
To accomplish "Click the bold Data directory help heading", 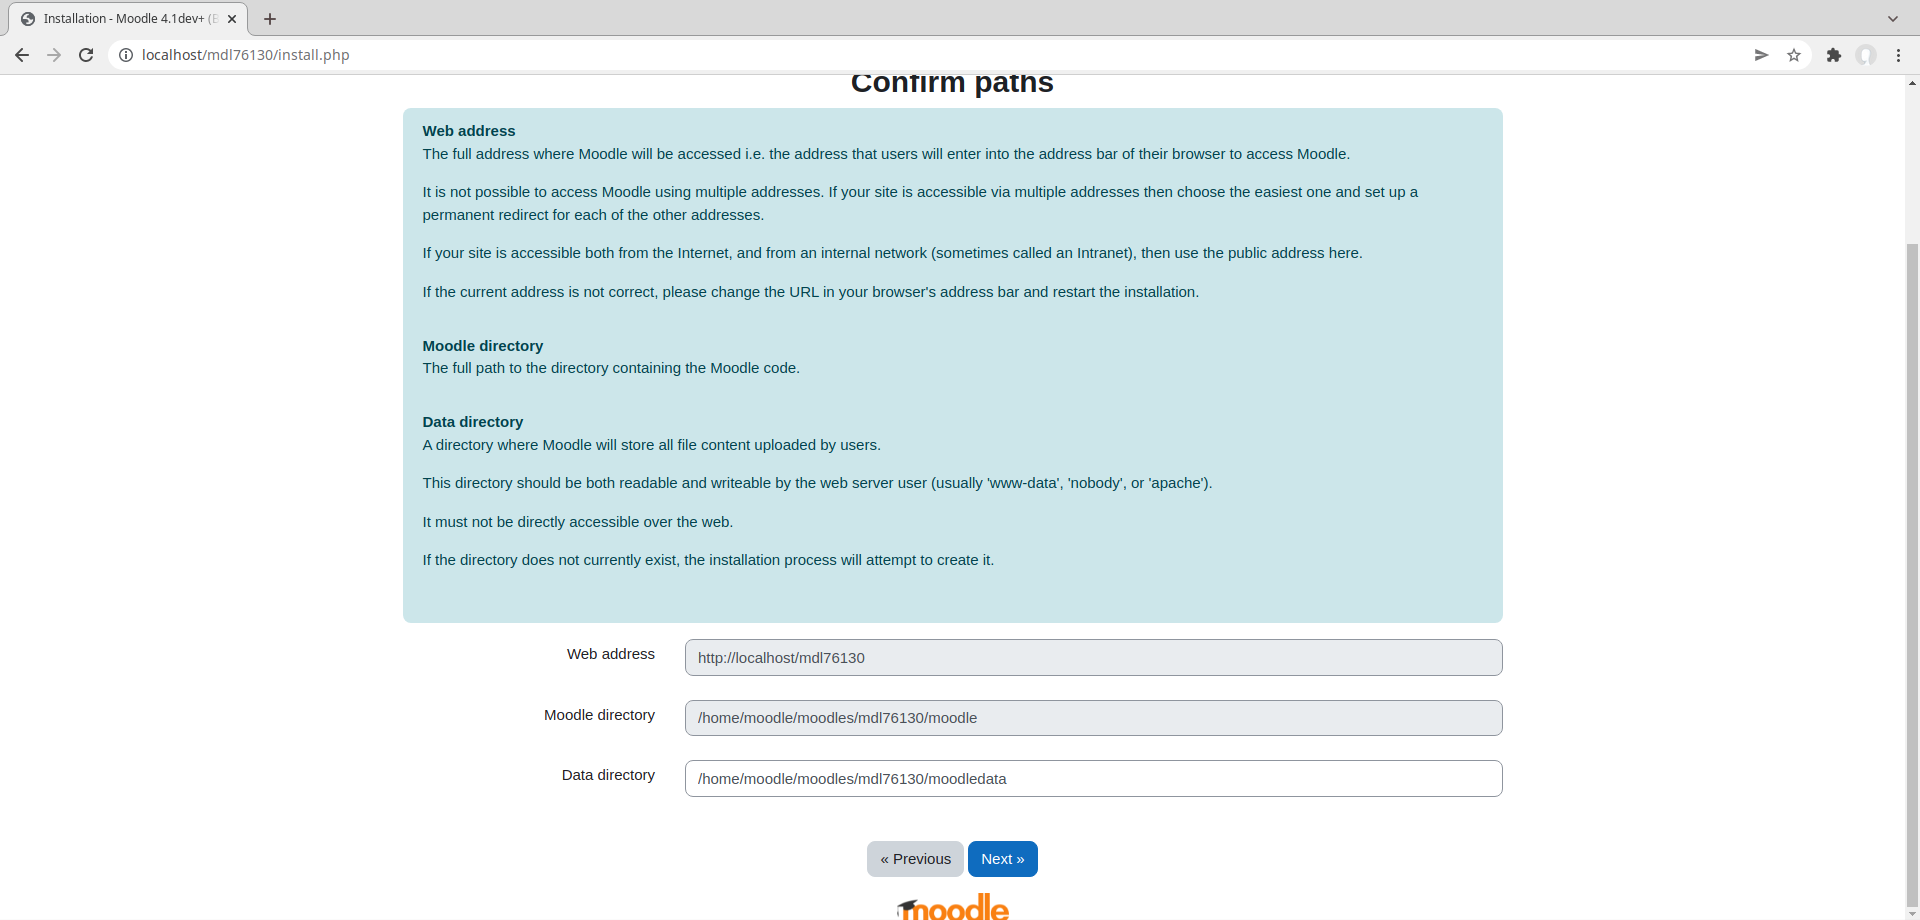I will [x=472, y=422].
